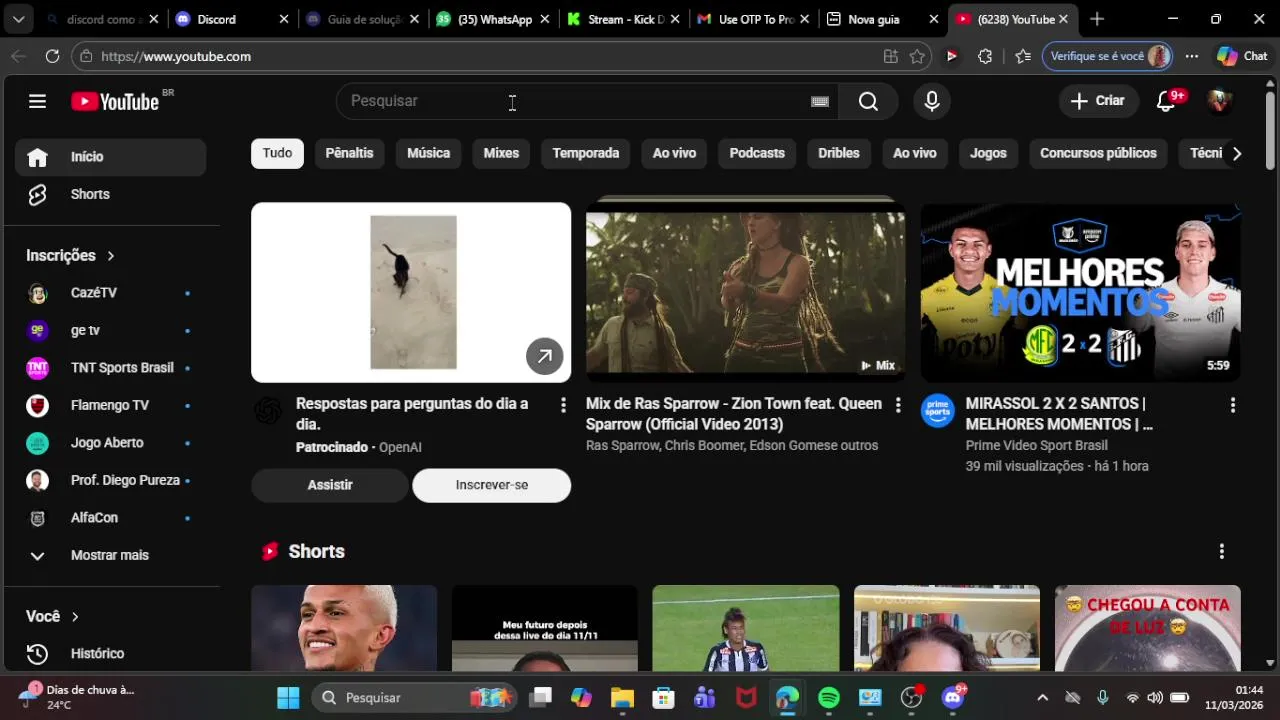Select the Jogos filter chip
Image resolution: width=1280 pixels, height=720 pixels.
pos(988,153)
